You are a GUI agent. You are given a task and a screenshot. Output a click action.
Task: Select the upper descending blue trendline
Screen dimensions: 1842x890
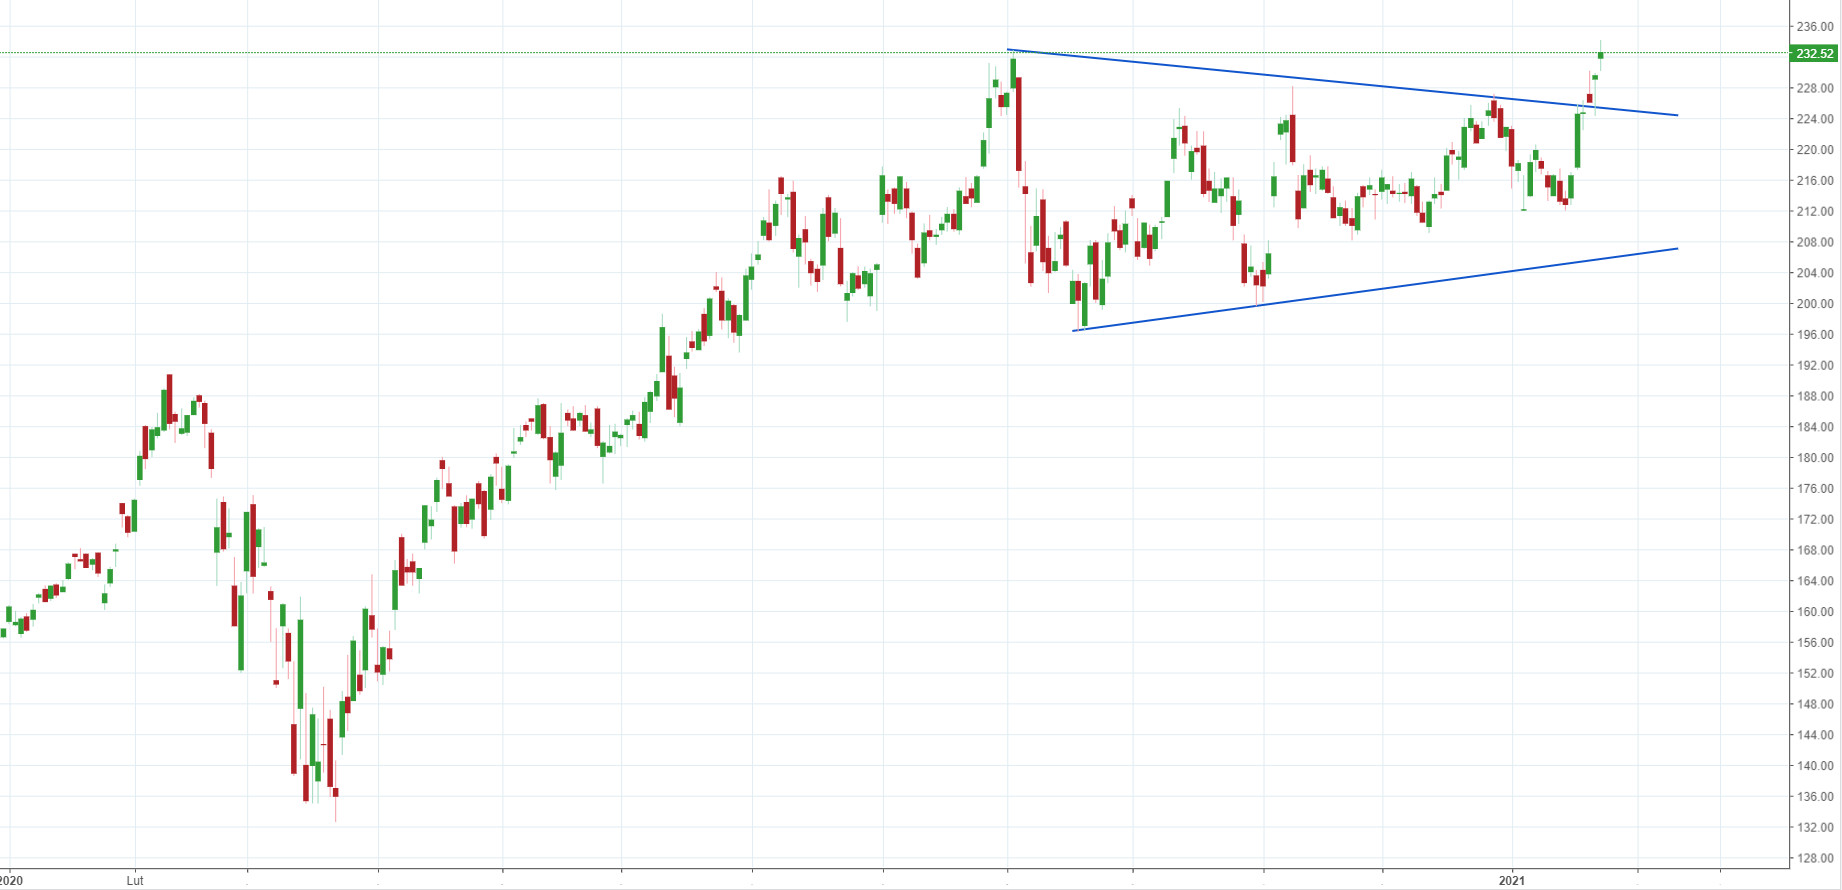coord(1342,82)
